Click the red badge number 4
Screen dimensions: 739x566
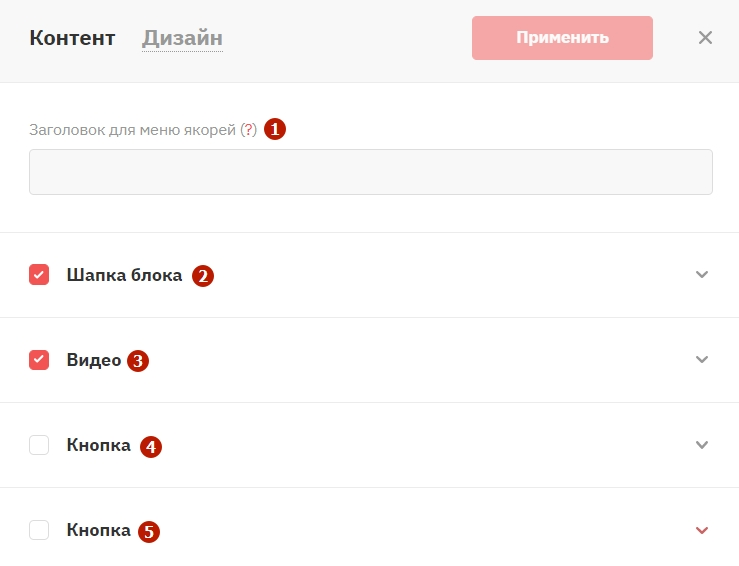(x=151, y=447)
